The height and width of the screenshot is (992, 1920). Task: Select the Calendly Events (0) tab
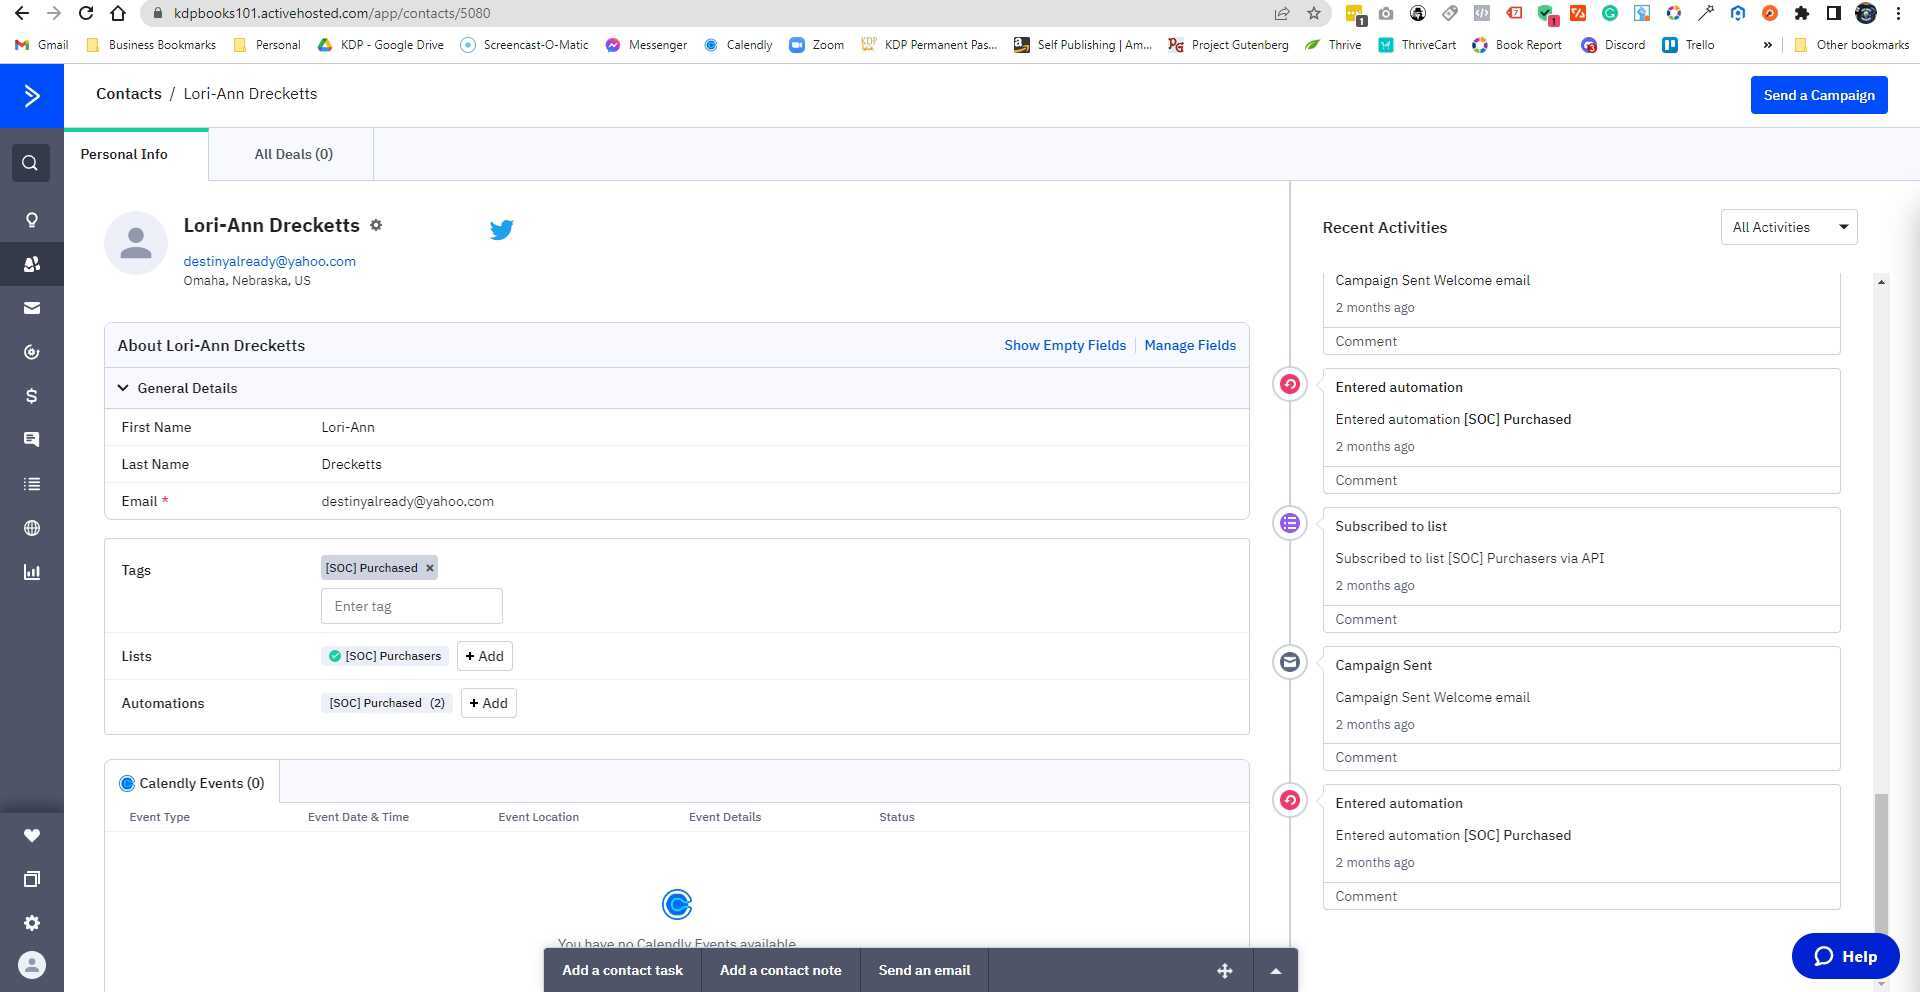click(x=192, y=783)
